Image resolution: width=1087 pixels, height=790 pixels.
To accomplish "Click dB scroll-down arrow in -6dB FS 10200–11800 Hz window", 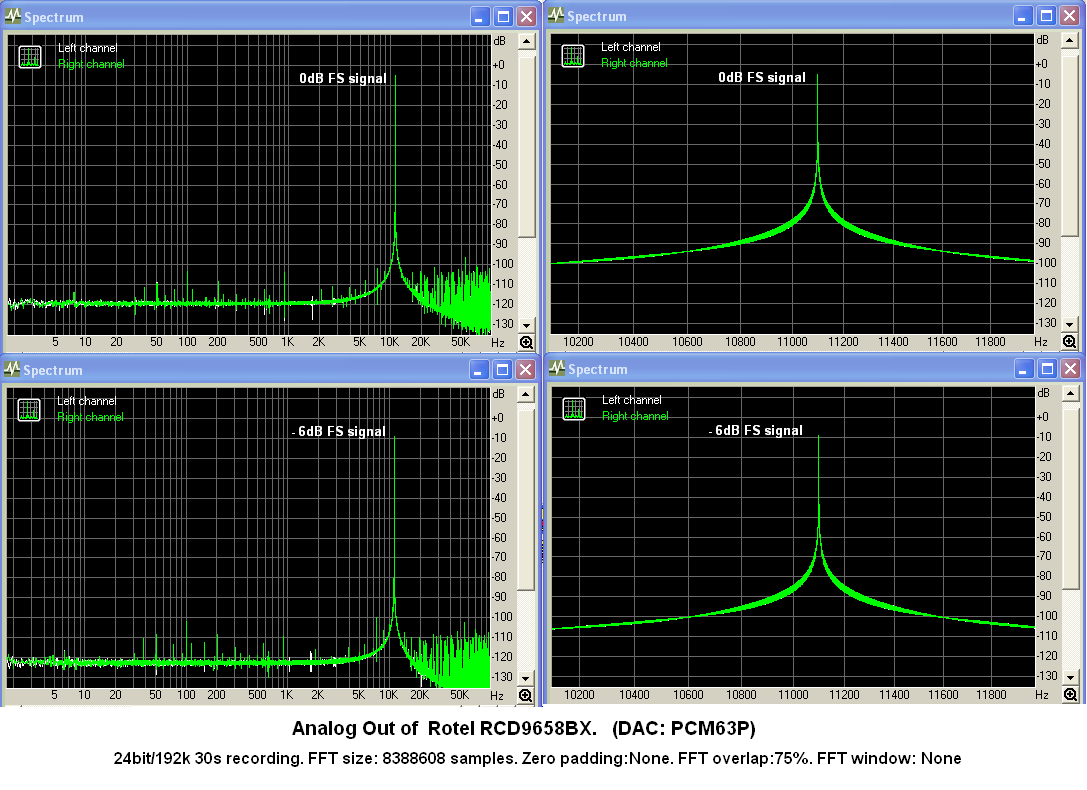I will tap(1070, 677).
